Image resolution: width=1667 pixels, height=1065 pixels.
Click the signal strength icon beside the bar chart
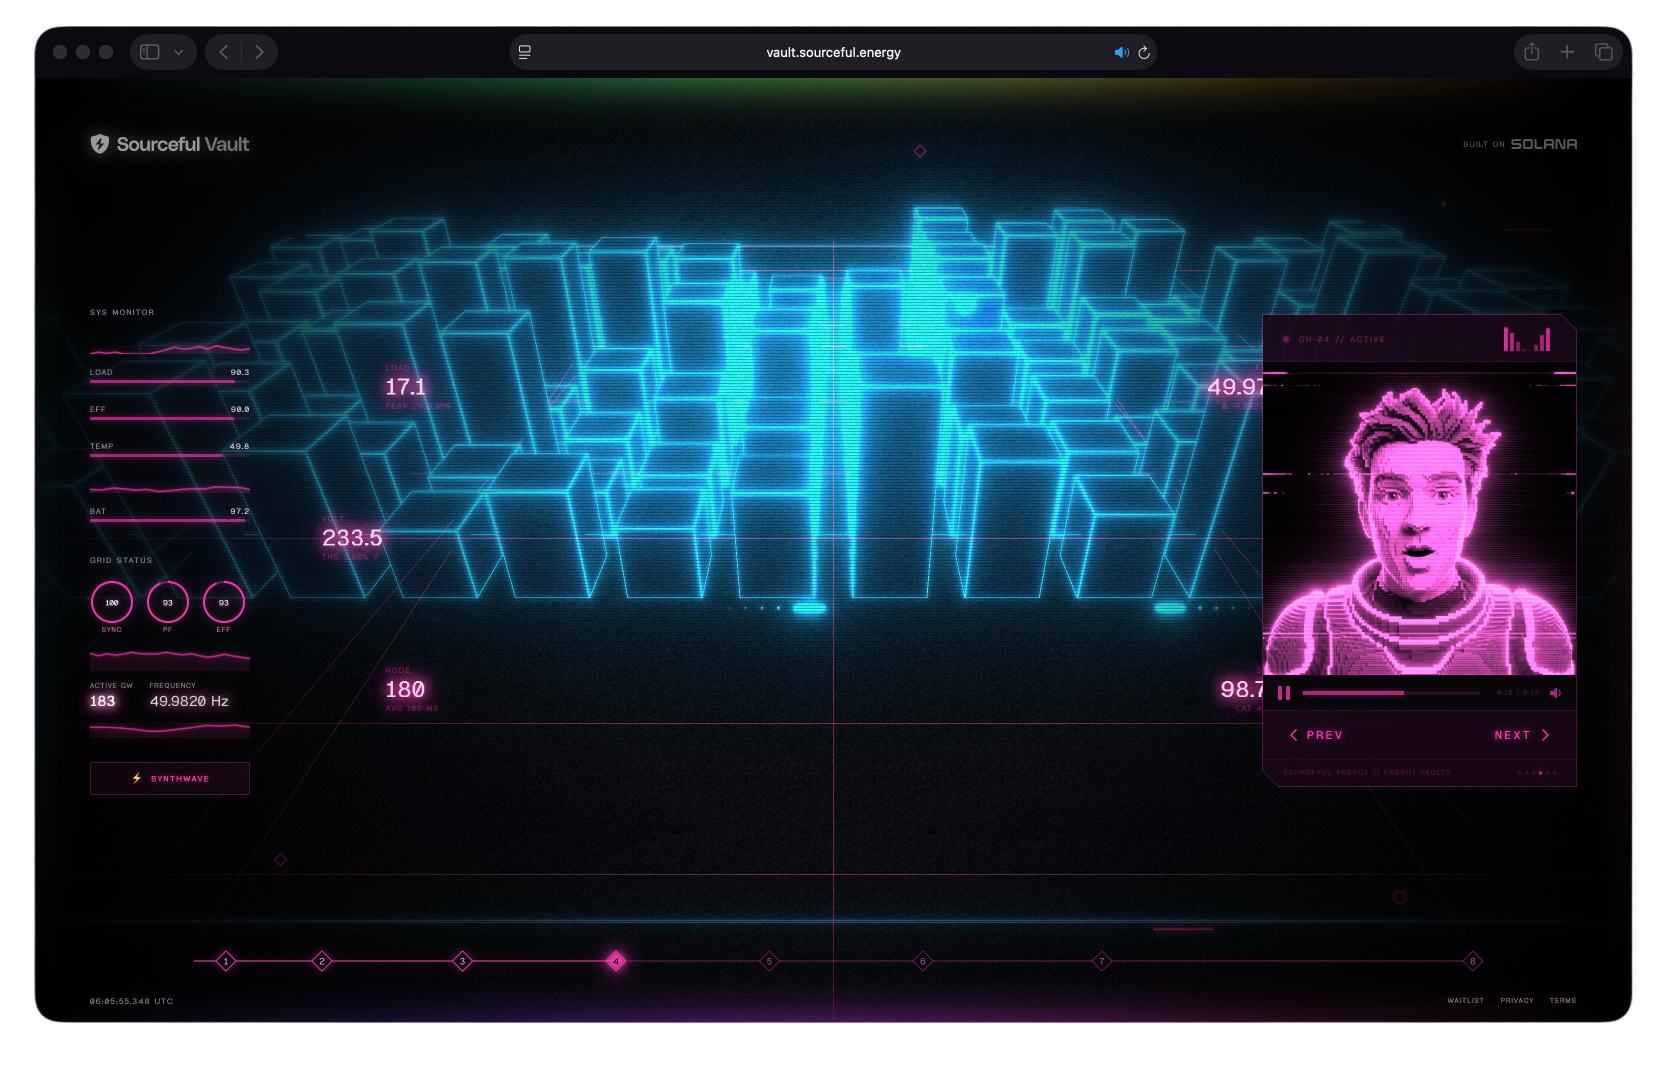pos(1544,340)
